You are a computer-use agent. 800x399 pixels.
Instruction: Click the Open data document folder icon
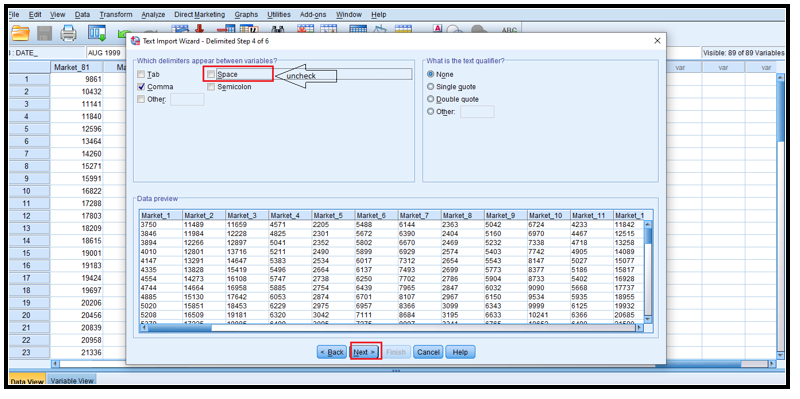click(x=21, y=34)
